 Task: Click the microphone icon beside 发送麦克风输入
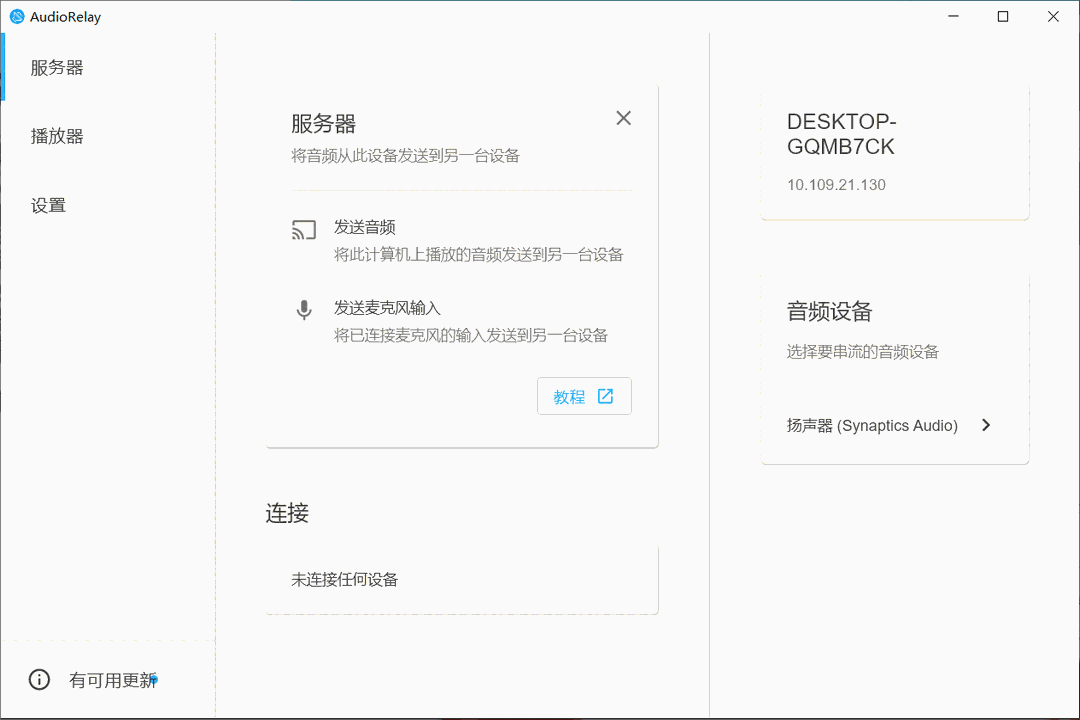(303, 310)
